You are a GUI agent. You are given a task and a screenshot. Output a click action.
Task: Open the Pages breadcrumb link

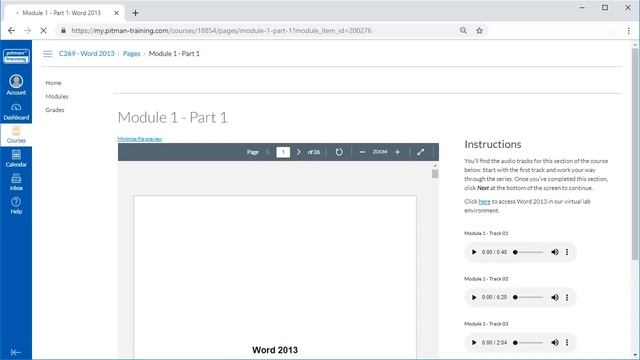[131, 53]
